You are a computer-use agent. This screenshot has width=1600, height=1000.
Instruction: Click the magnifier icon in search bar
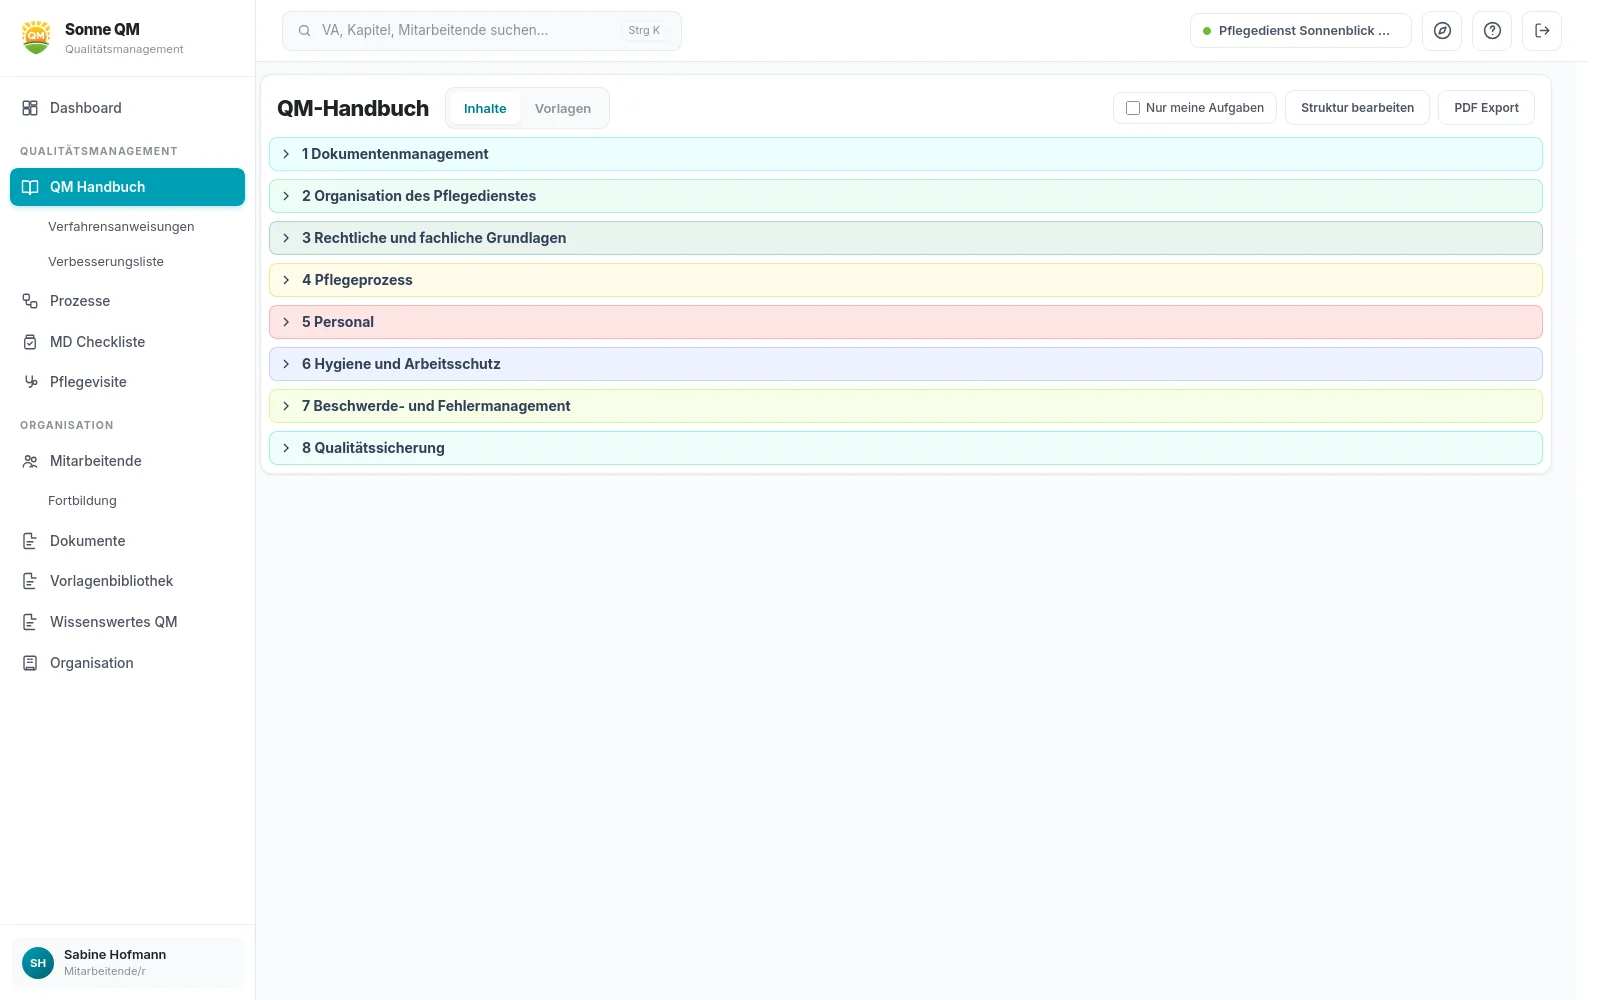(304, 31)
